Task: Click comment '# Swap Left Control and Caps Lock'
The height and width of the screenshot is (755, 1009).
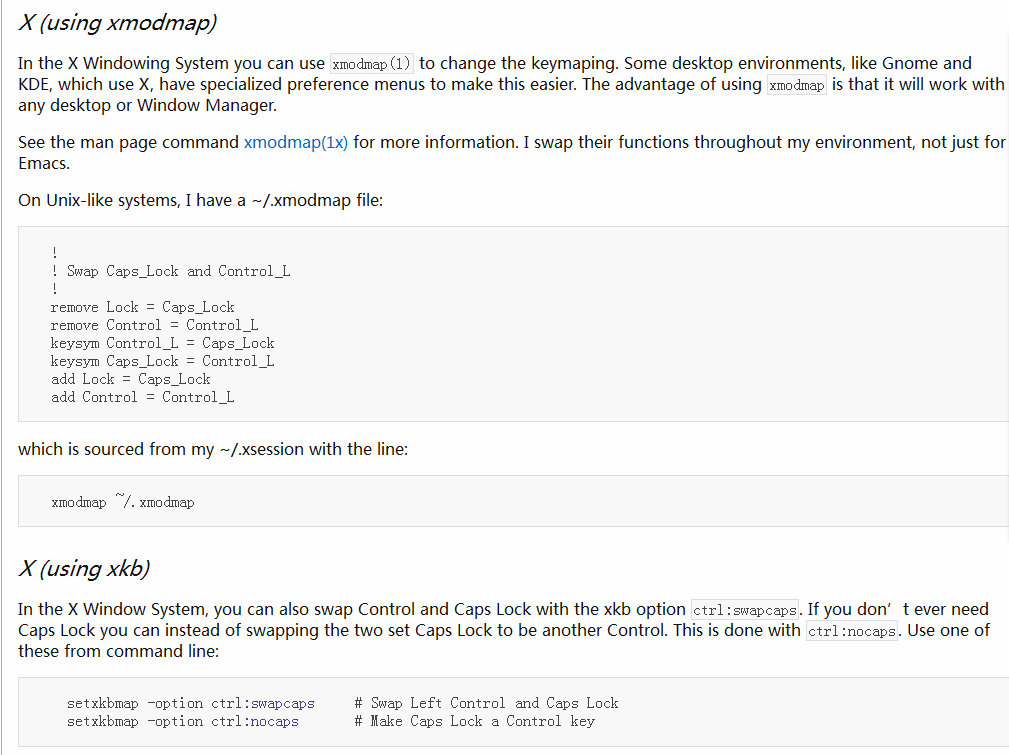Action: click(x=486, y=704)
